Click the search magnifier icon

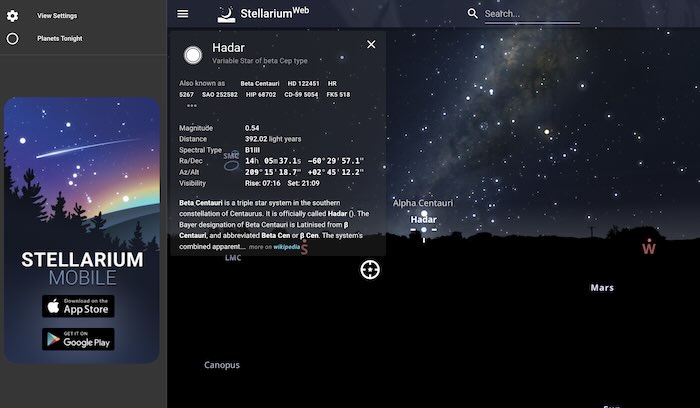[x=472, y=13]
